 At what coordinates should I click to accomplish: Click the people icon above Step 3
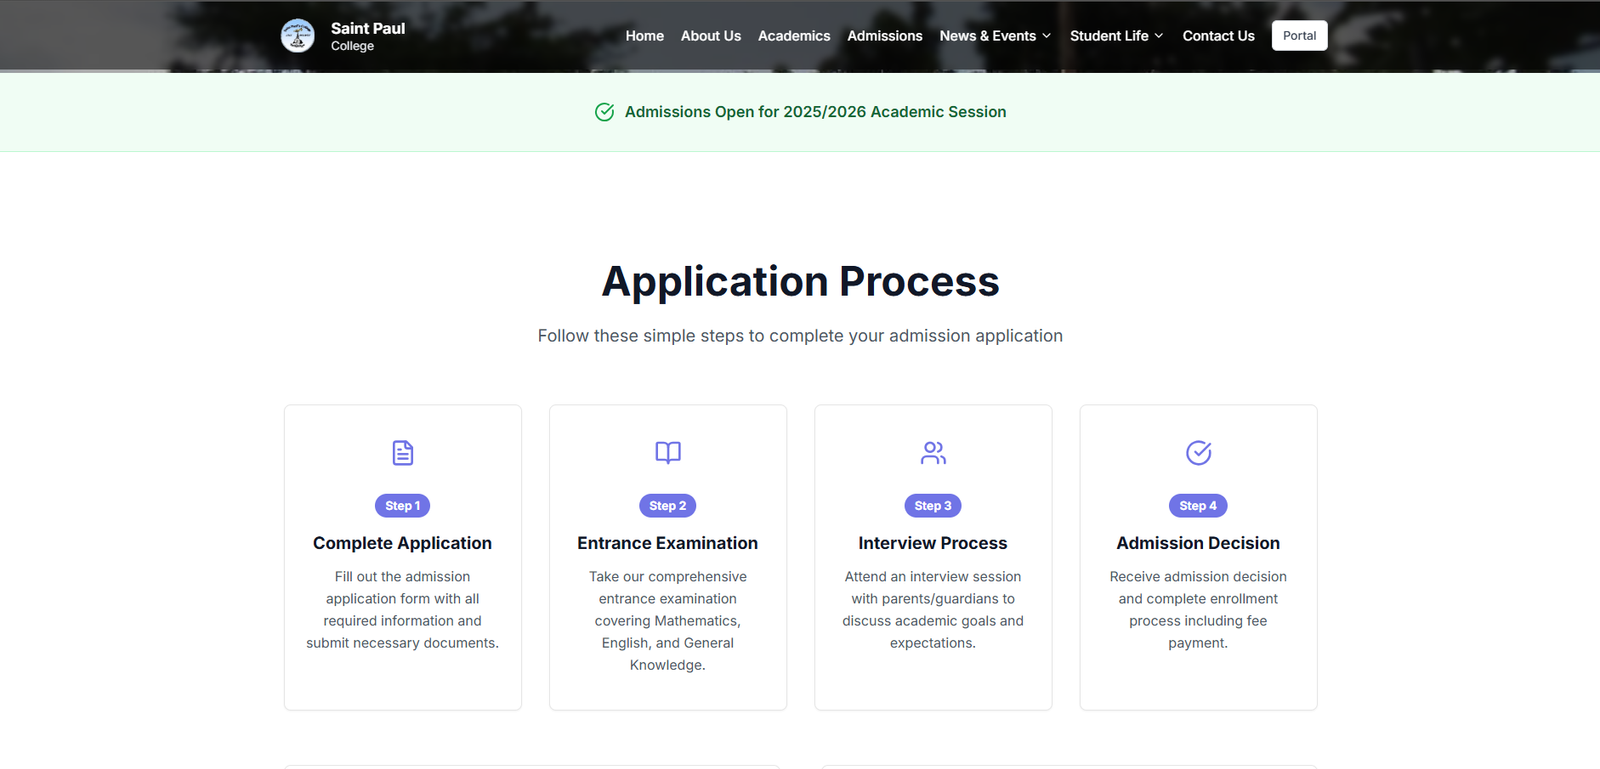(x=933, y=453)
